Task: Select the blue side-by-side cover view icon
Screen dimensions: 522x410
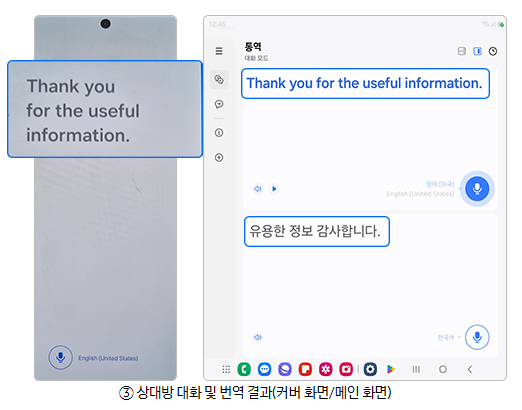Action: (477, 51)
